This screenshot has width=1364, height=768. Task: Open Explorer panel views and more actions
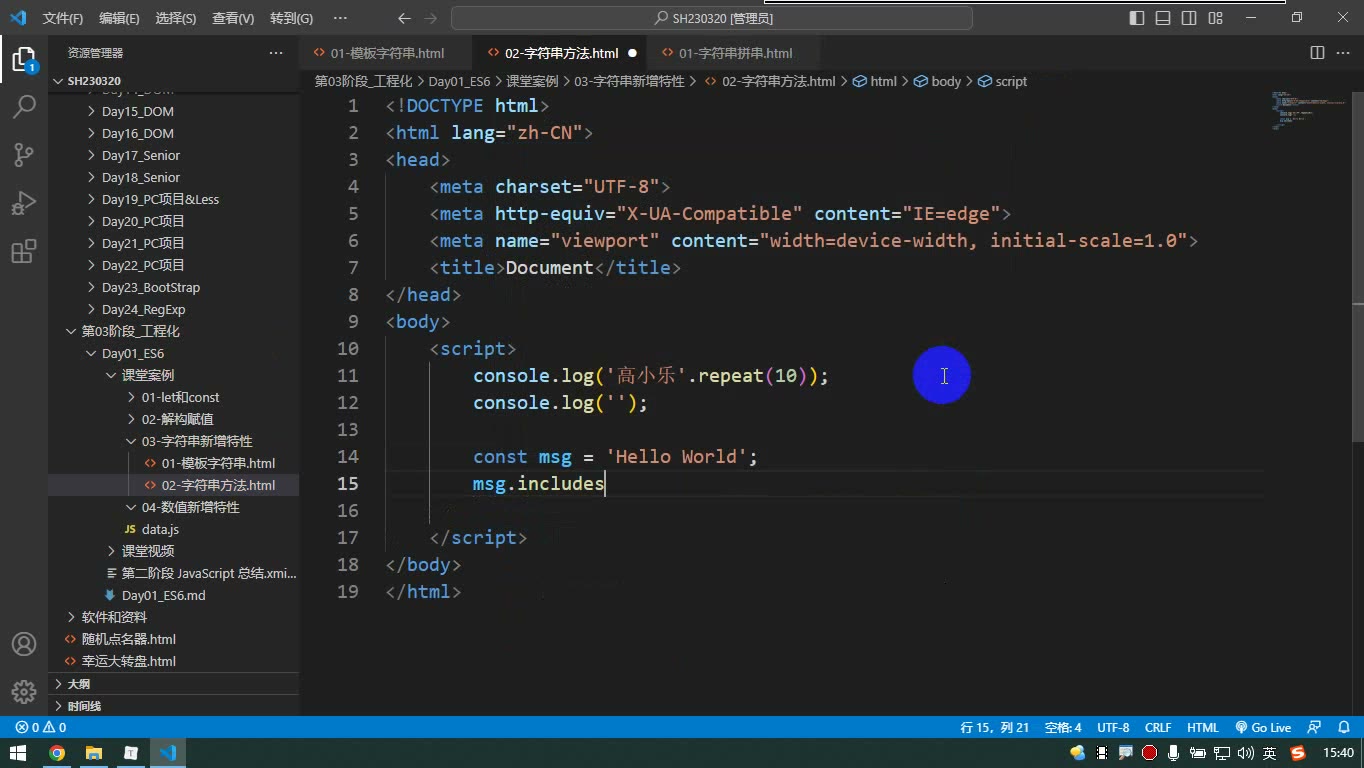pos(276,53)
